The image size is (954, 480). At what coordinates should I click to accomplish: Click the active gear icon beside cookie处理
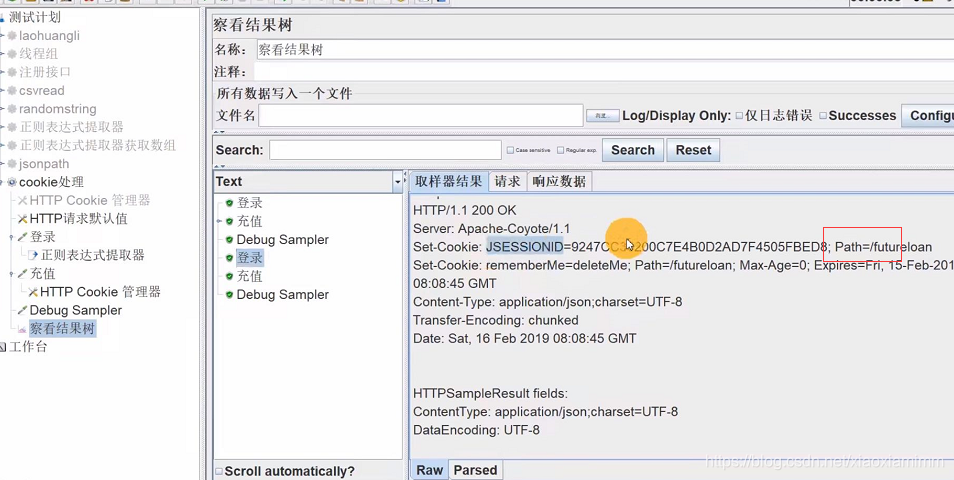(x=12, y=182)
